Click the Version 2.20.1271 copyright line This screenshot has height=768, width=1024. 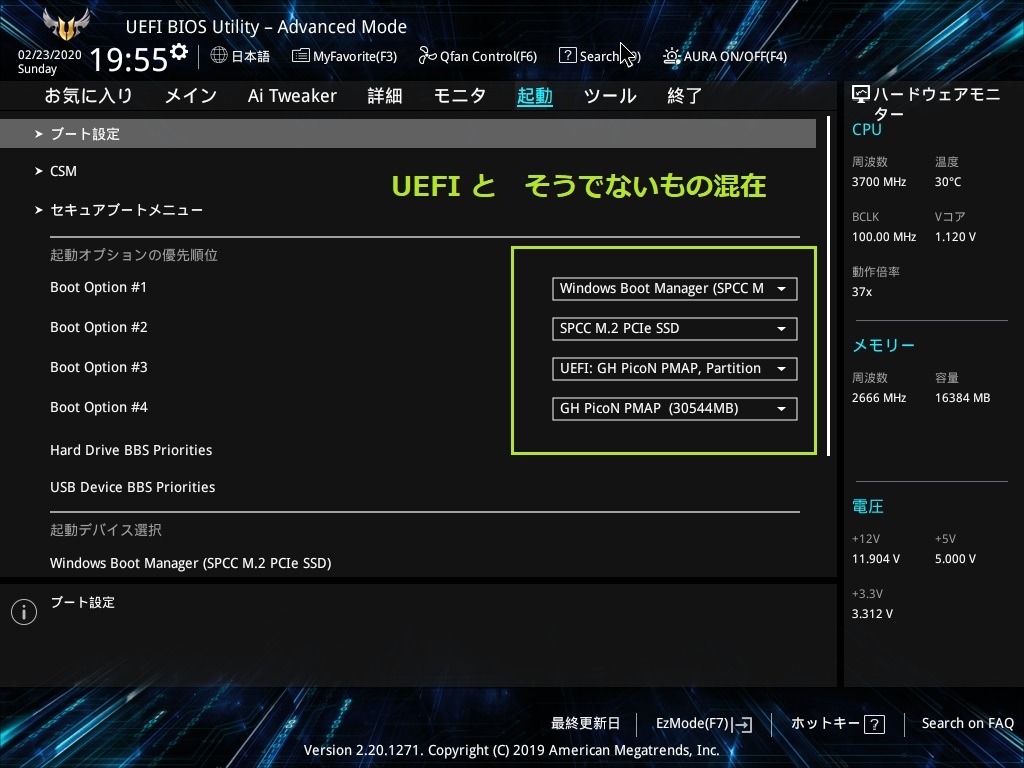point(512,750)
